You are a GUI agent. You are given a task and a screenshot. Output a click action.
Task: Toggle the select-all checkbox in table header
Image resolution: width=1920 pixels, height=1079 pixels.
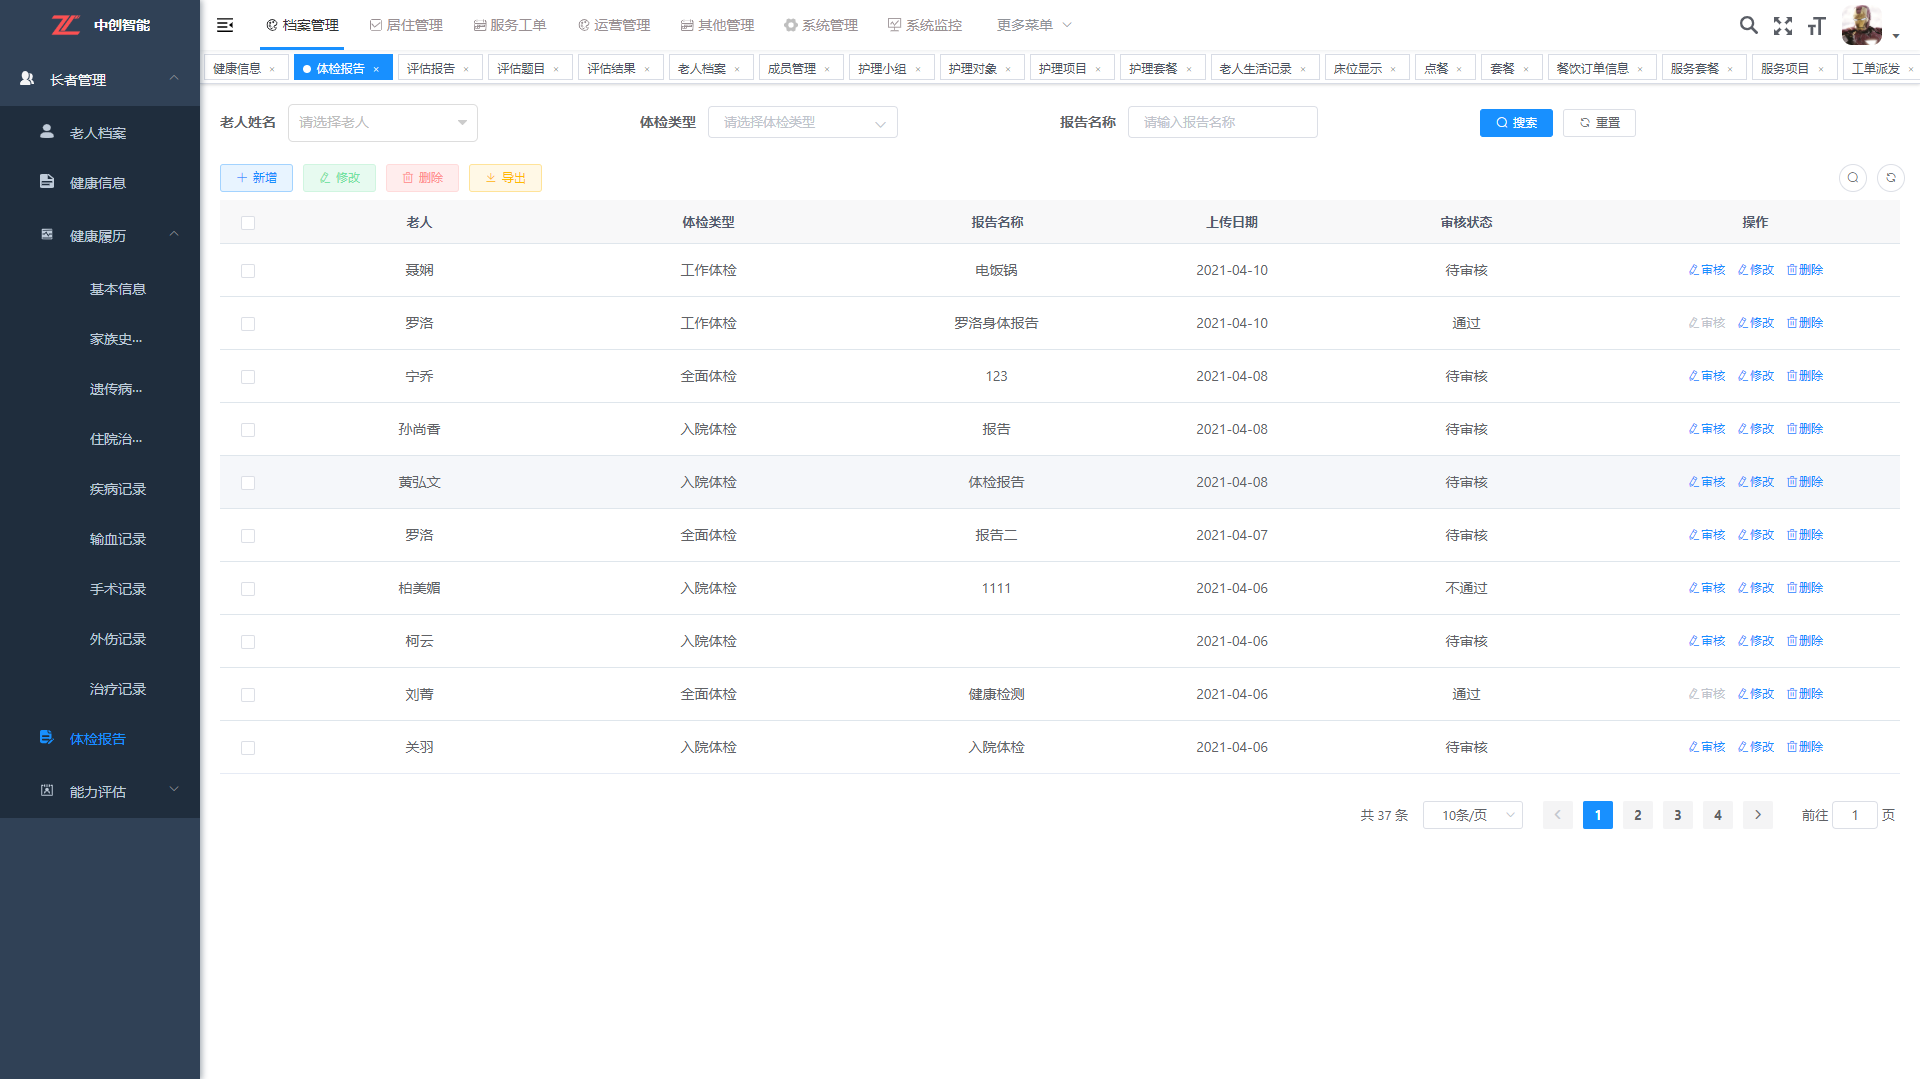[x=248, y=223]
